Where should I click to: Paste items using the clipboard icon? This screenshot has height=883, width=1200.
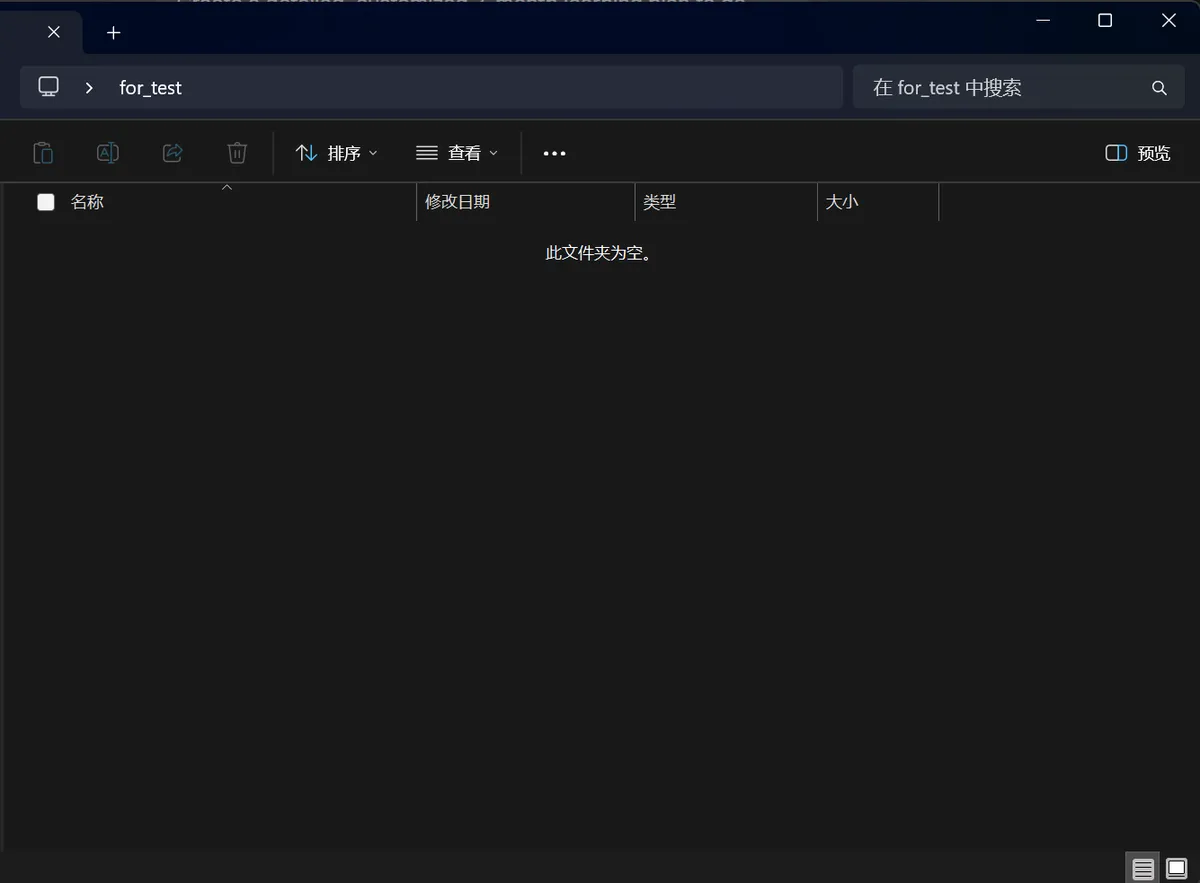pos(43,152)
